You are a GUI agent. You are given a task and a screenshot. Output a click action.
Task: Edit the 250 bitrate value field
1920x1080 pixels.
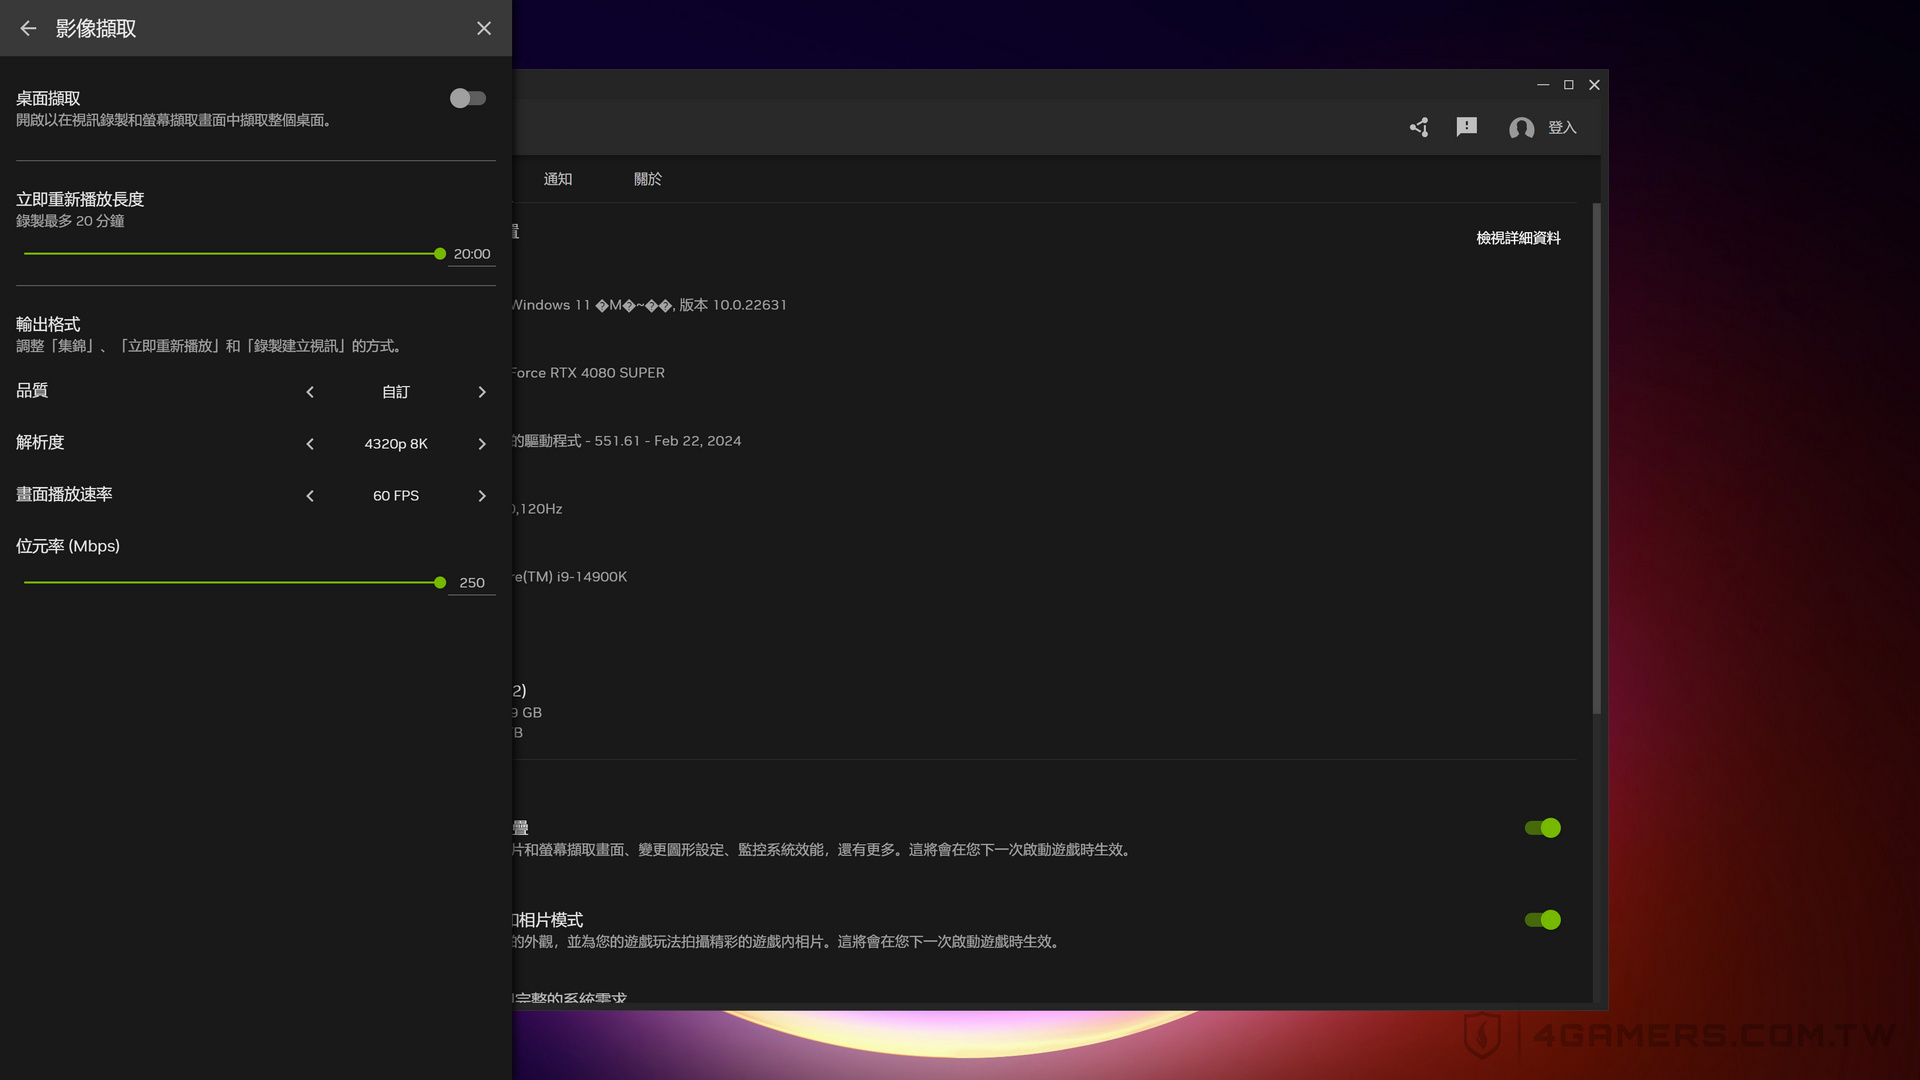click(472, 583)
